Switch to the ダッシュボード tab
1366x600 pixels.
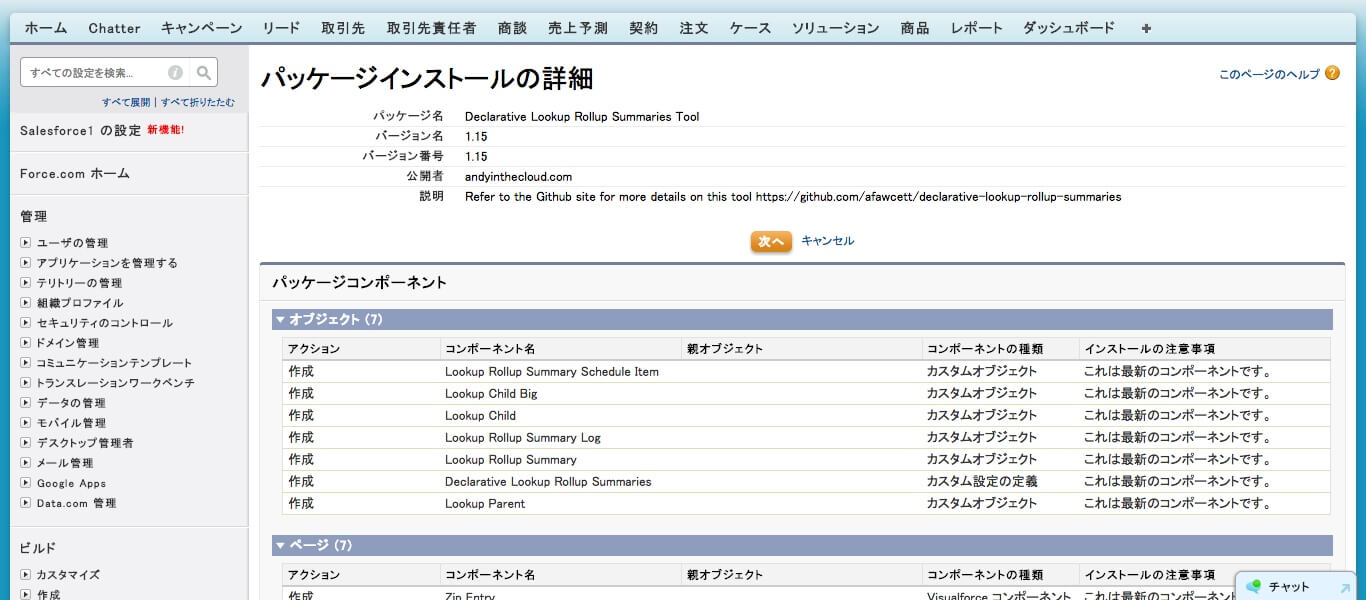[1068, 28]
